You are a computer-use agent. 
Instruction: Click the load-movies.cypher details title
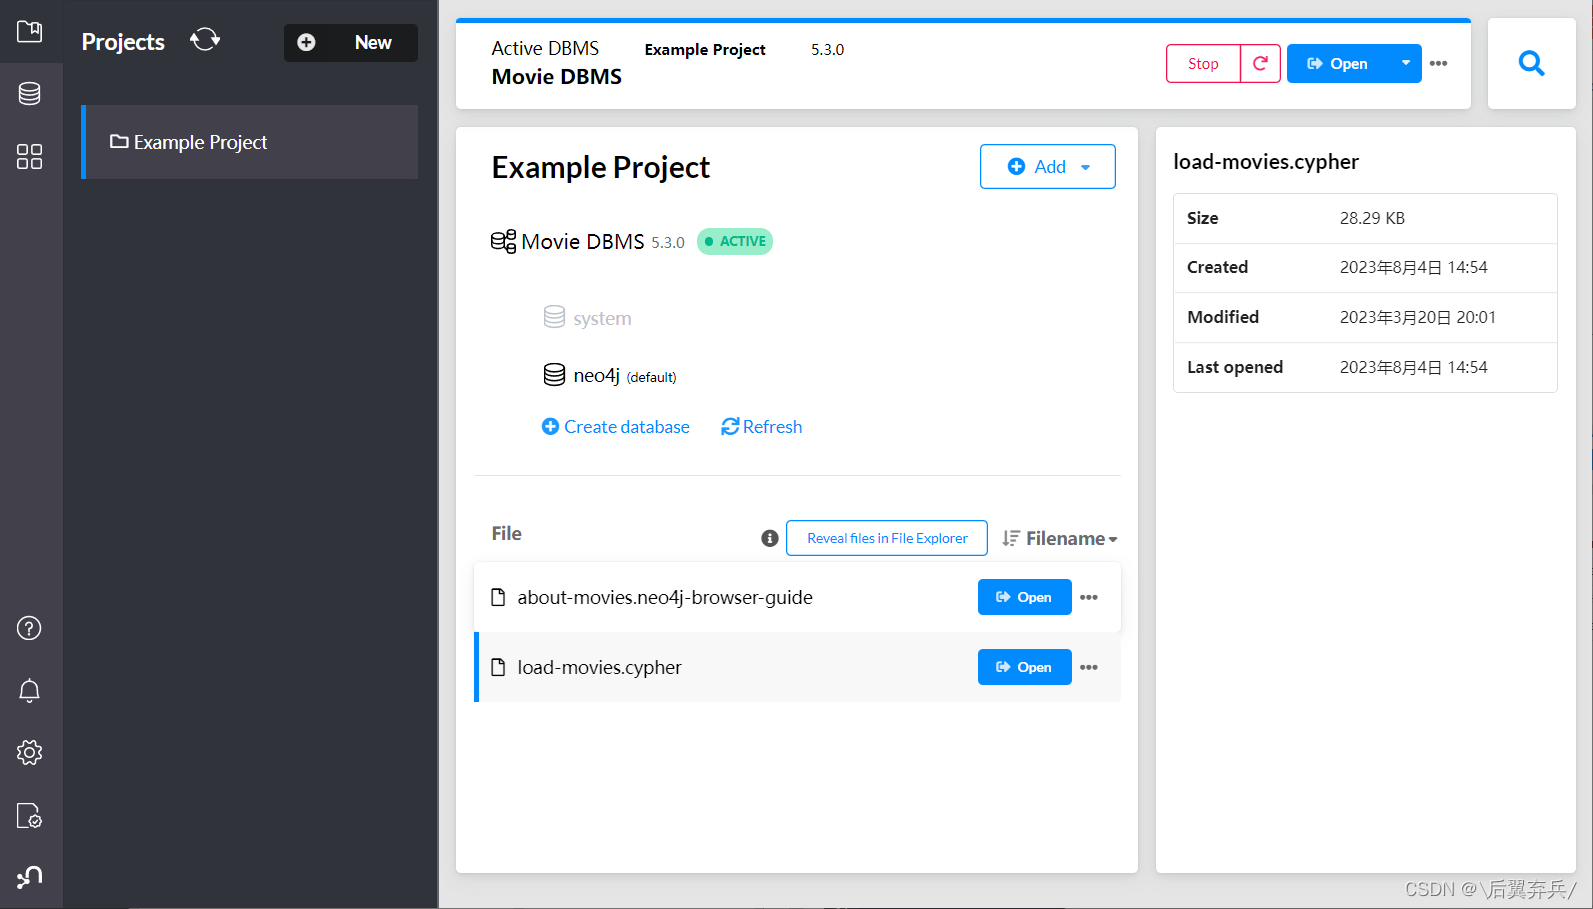(x=1266, y=162)
